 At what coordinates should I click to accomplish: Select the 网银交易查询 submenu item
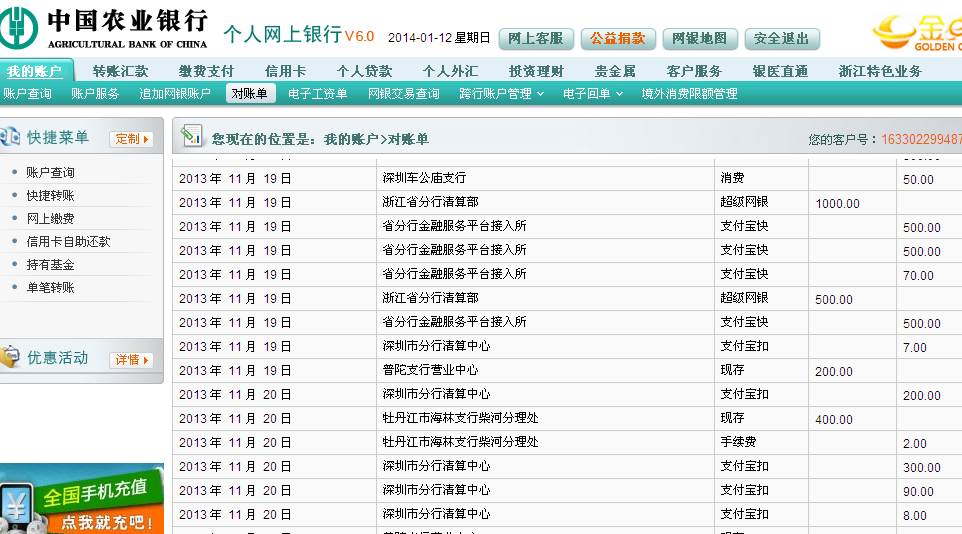tap(403, 94)
